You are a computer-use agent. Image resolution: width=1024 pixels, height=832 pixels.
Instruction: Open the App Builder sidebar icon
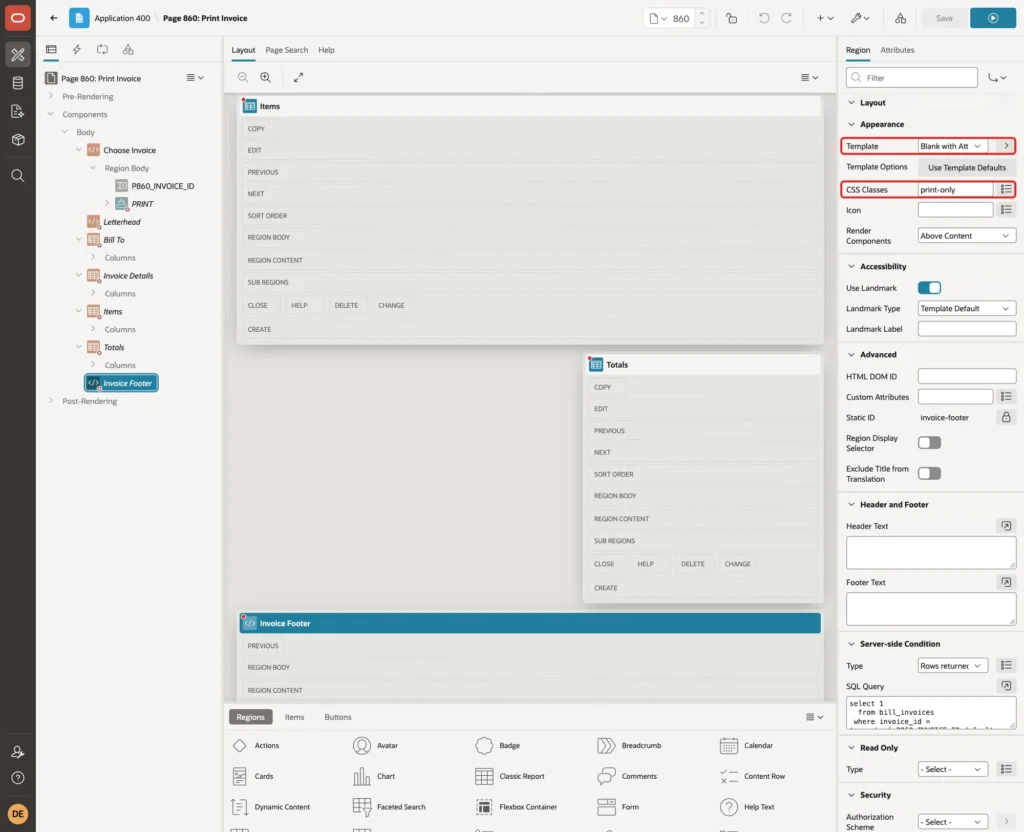[x=18, y=55]
